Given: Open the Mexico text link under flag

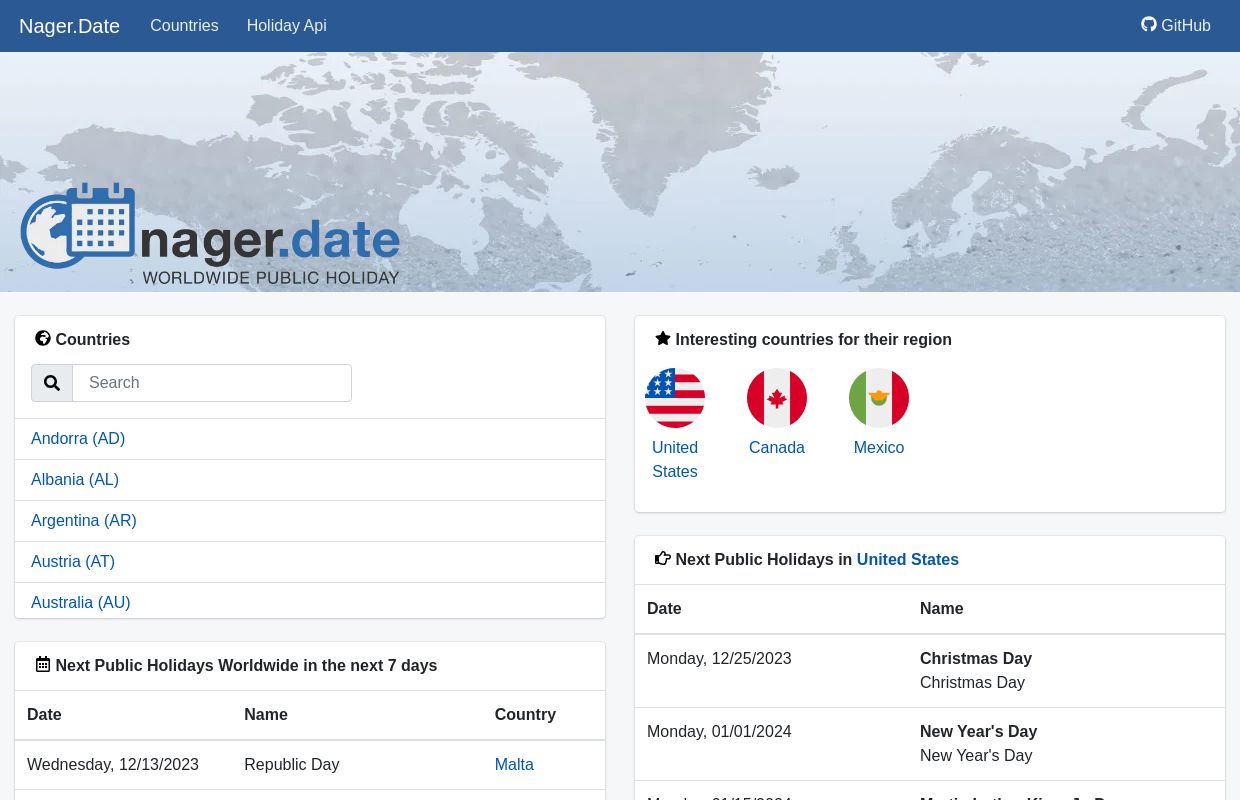Looking at the screenshot, I should tap(879, 448).
